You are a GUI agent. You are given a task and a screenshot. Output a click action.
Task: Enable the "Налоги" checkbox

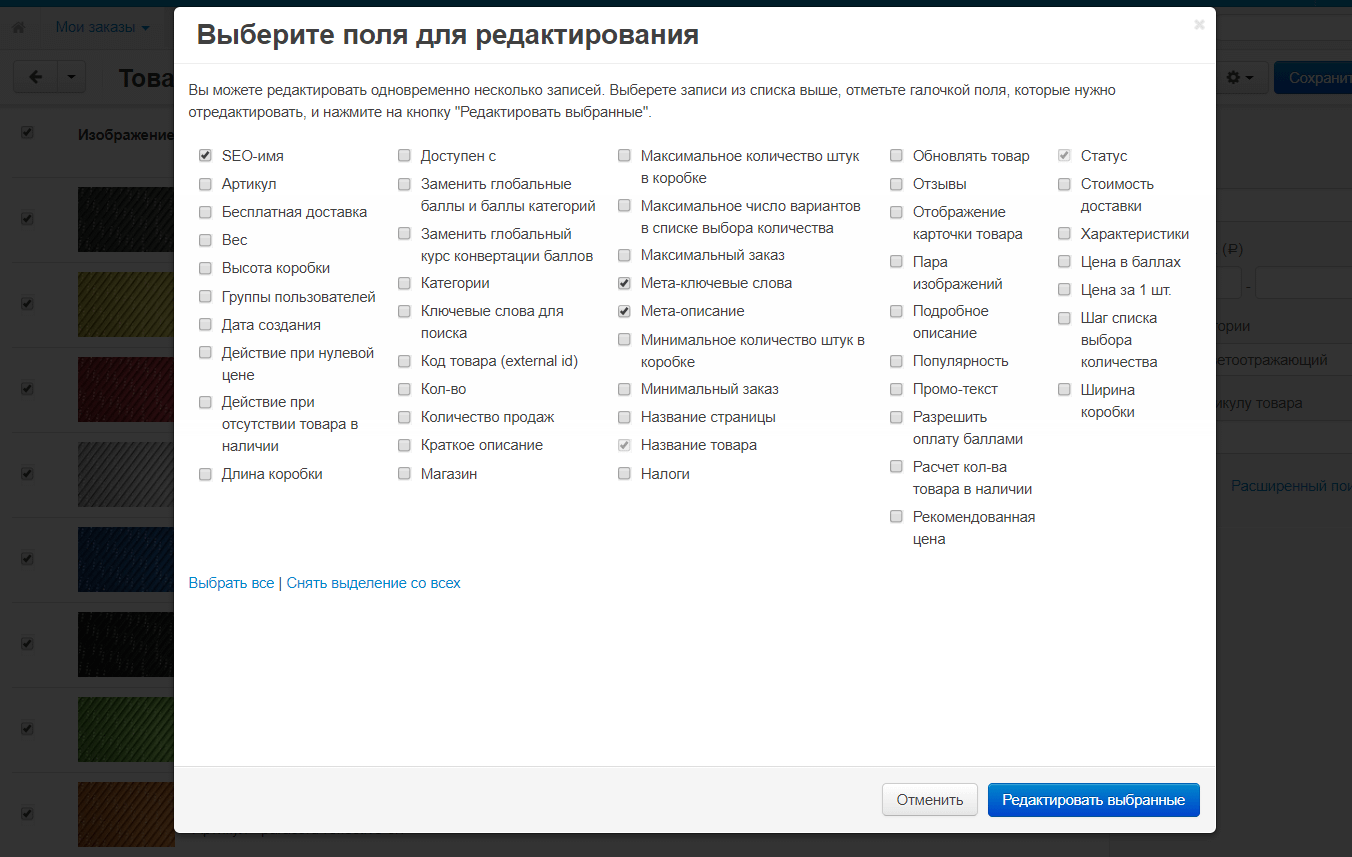coord(624,473)
